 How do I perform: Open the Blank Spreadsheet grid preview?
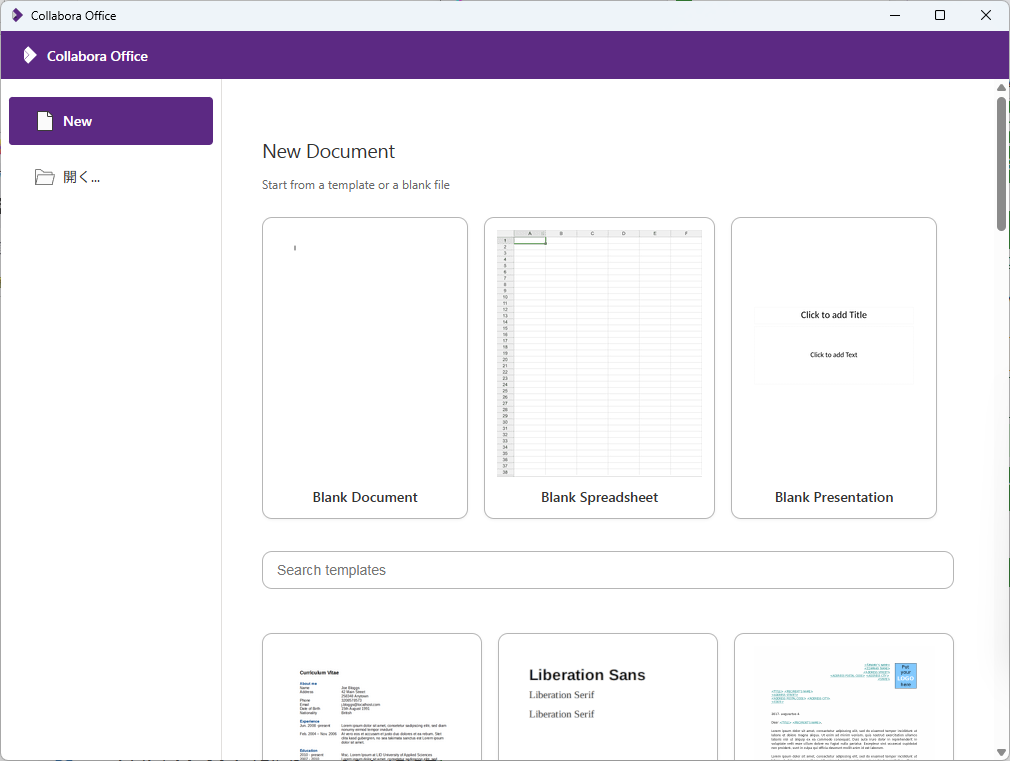(599, 353)
